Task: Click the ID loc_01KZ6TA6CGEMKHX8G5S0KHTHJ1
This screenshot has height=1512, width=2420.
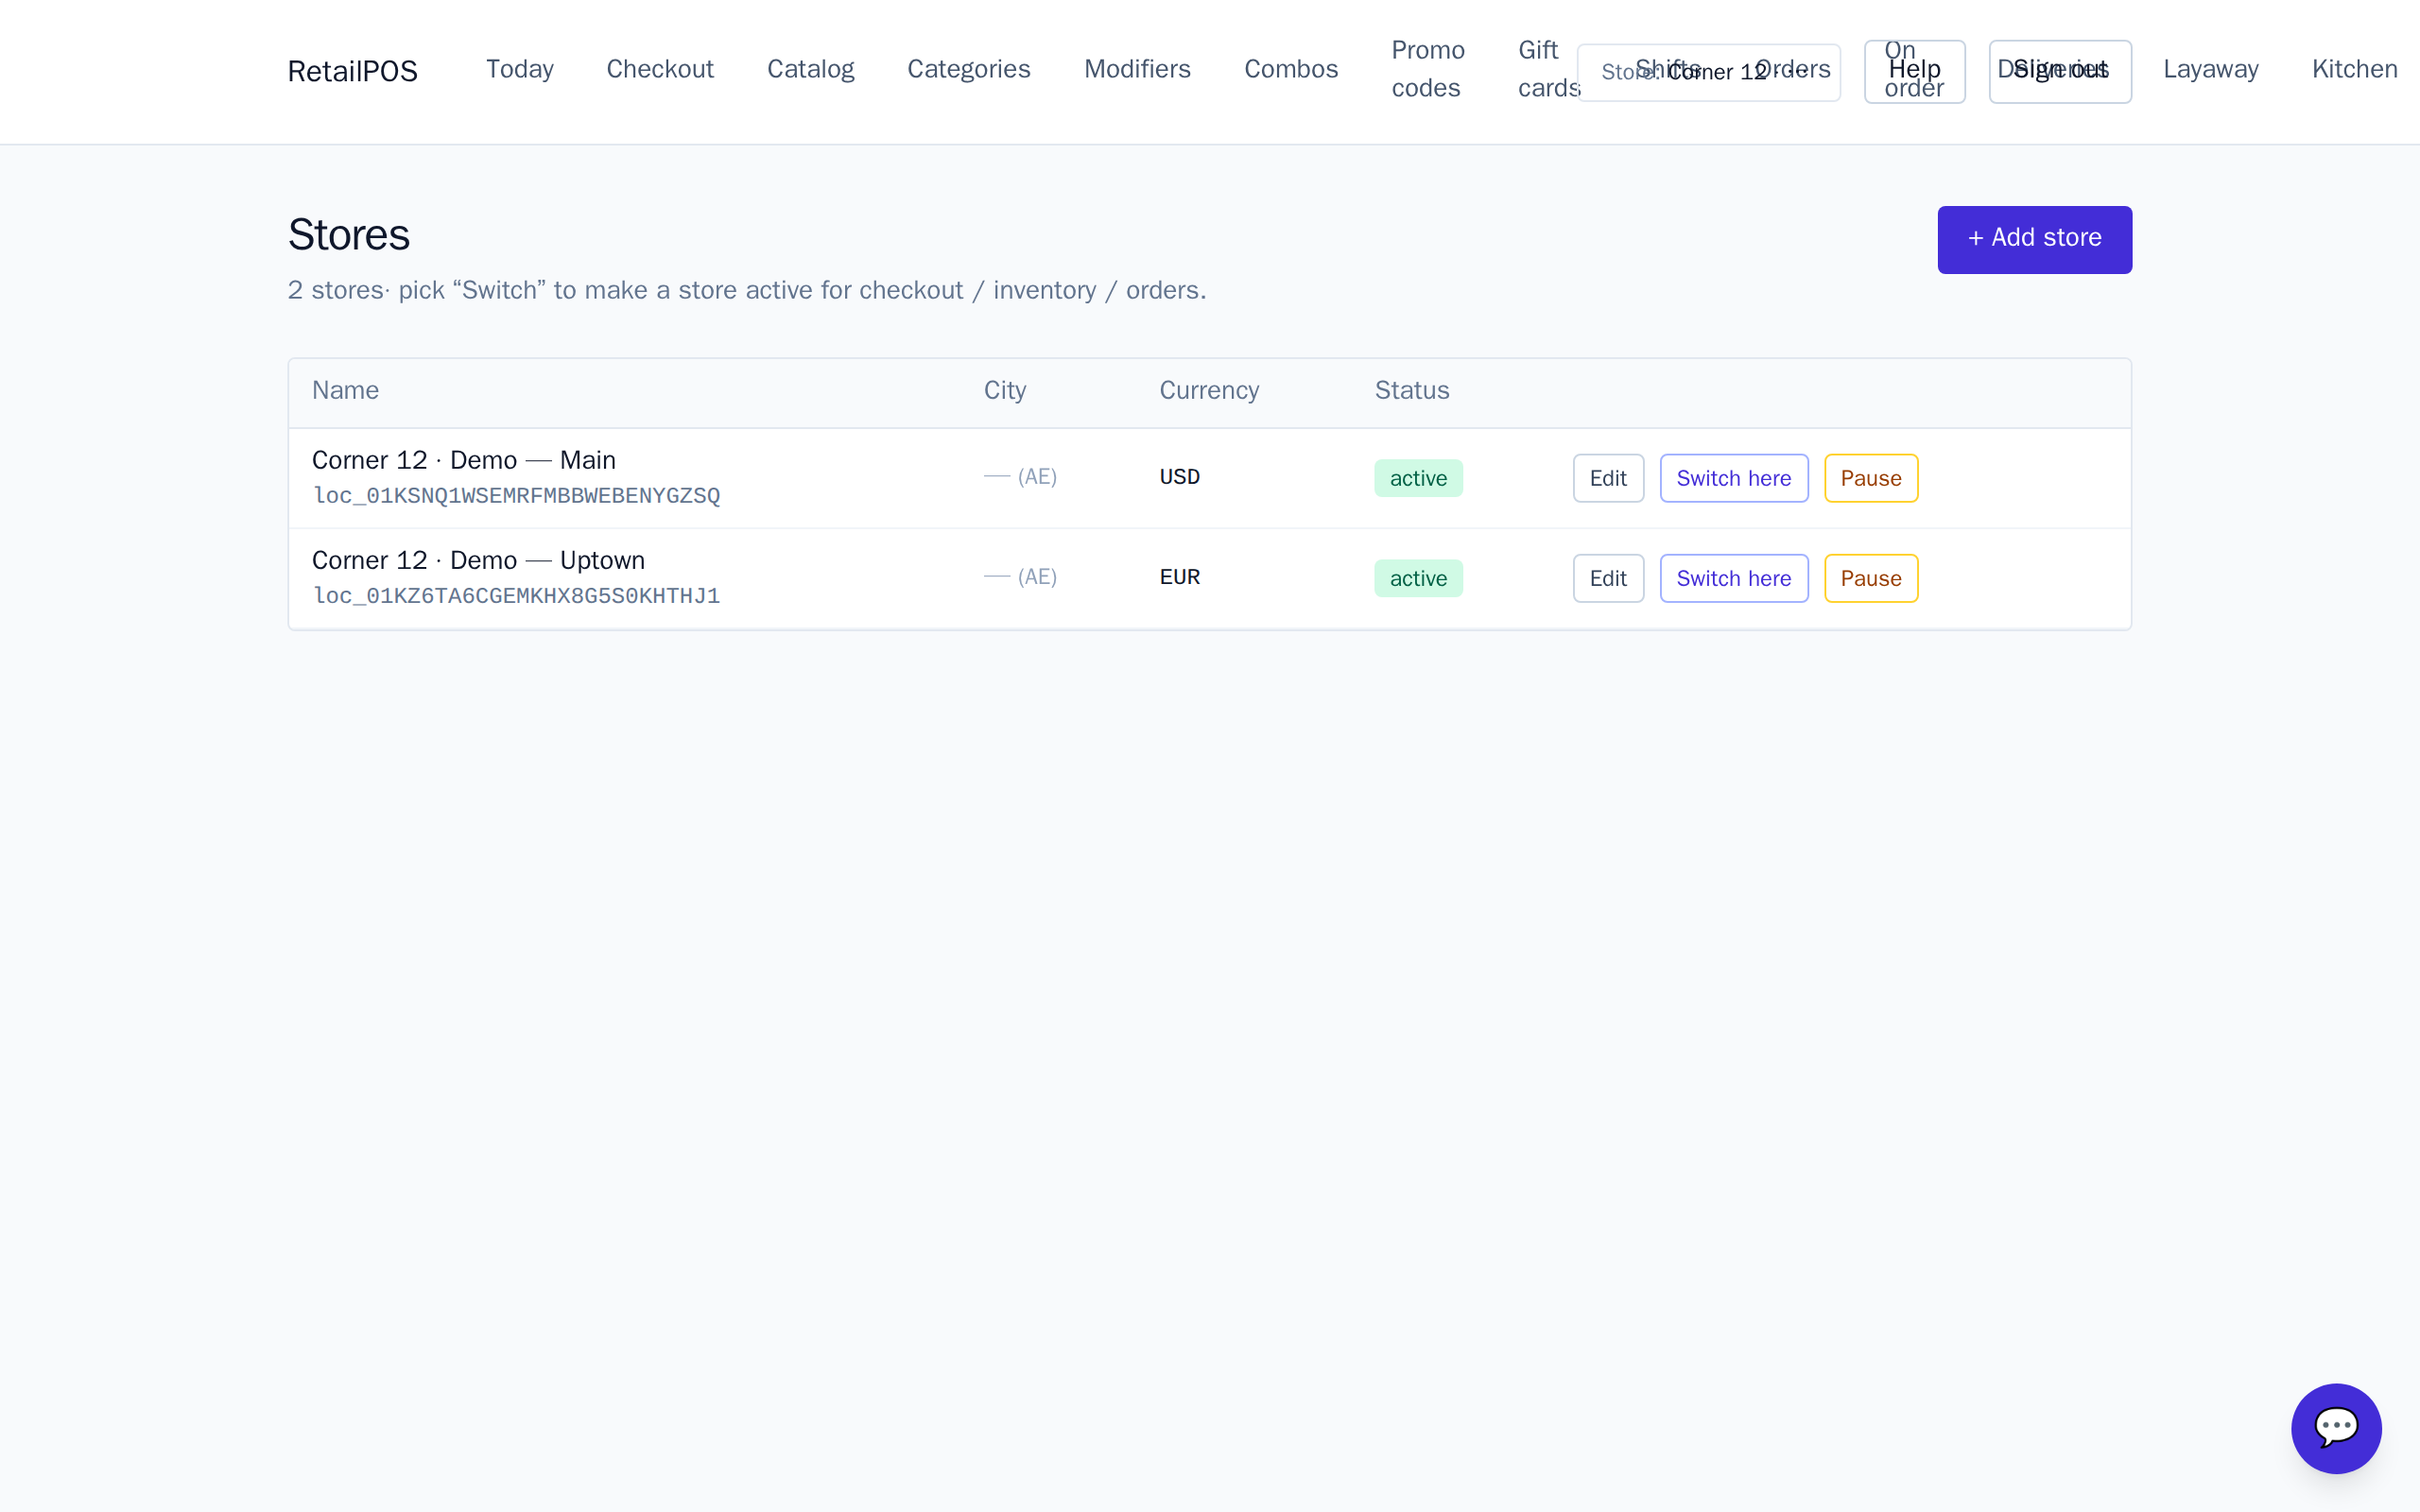Action: click(517, 596)
